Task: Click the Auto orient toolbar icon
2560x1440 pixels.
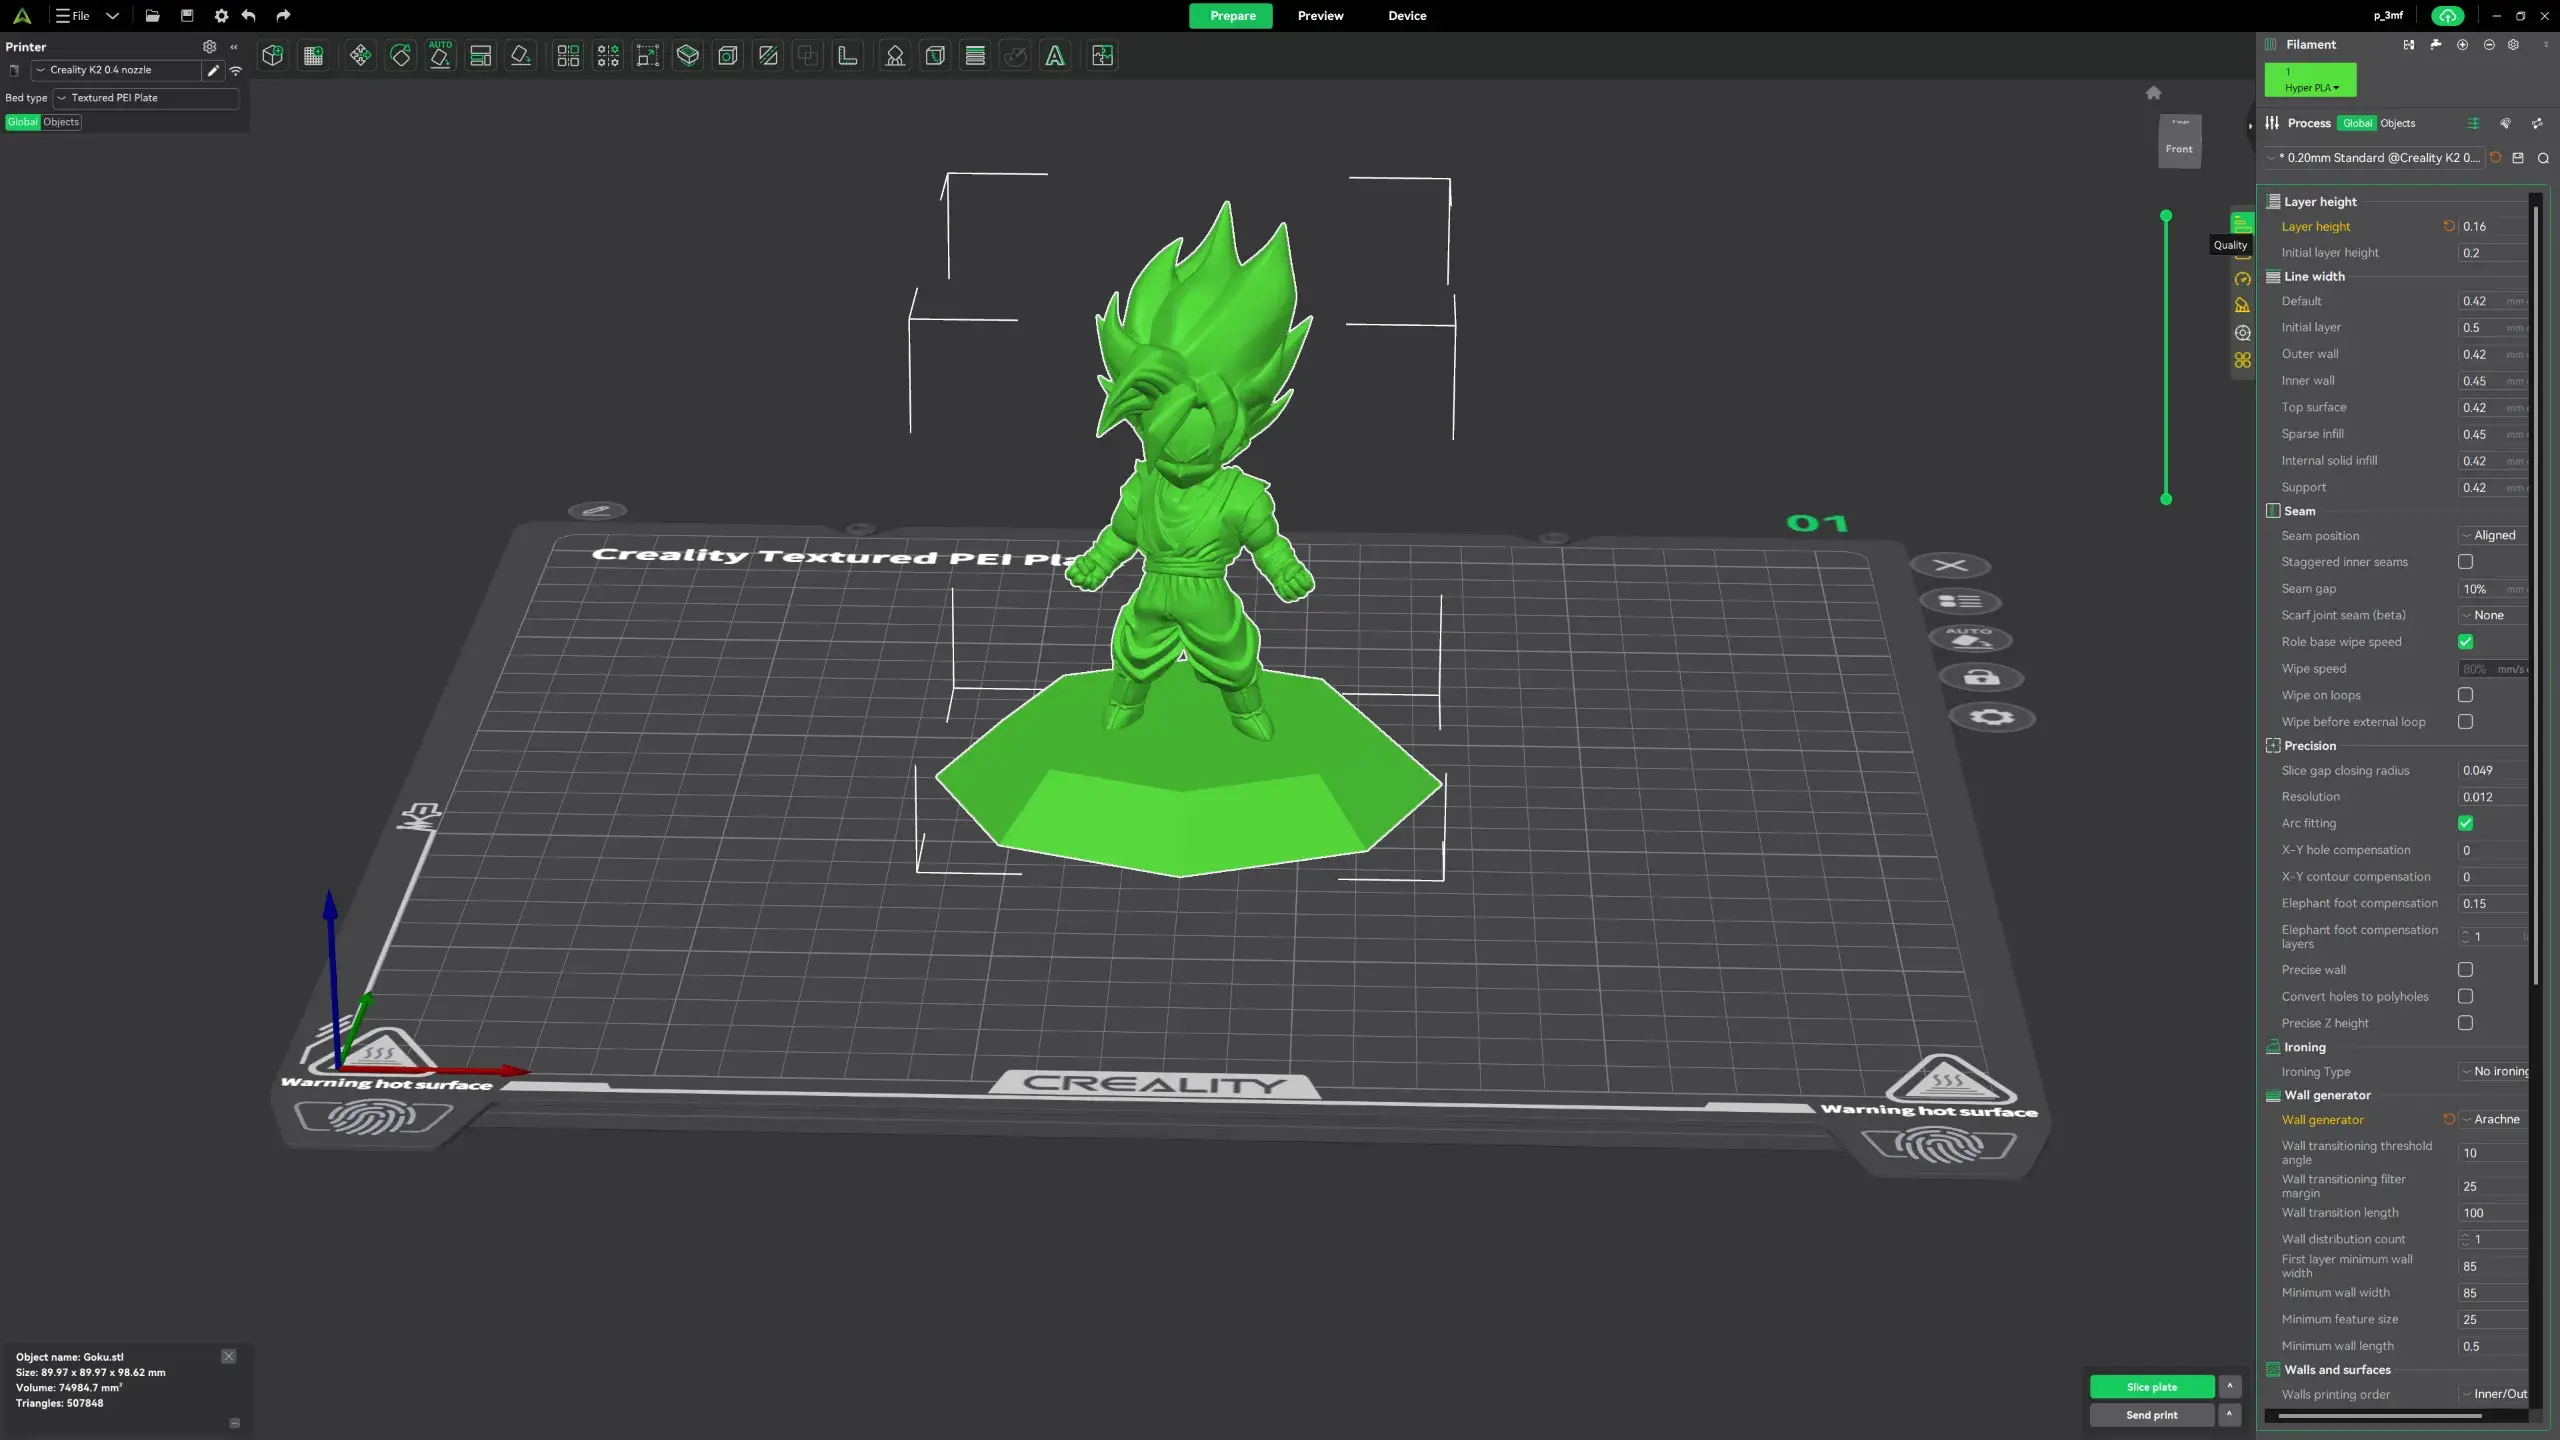Action: 440,56
